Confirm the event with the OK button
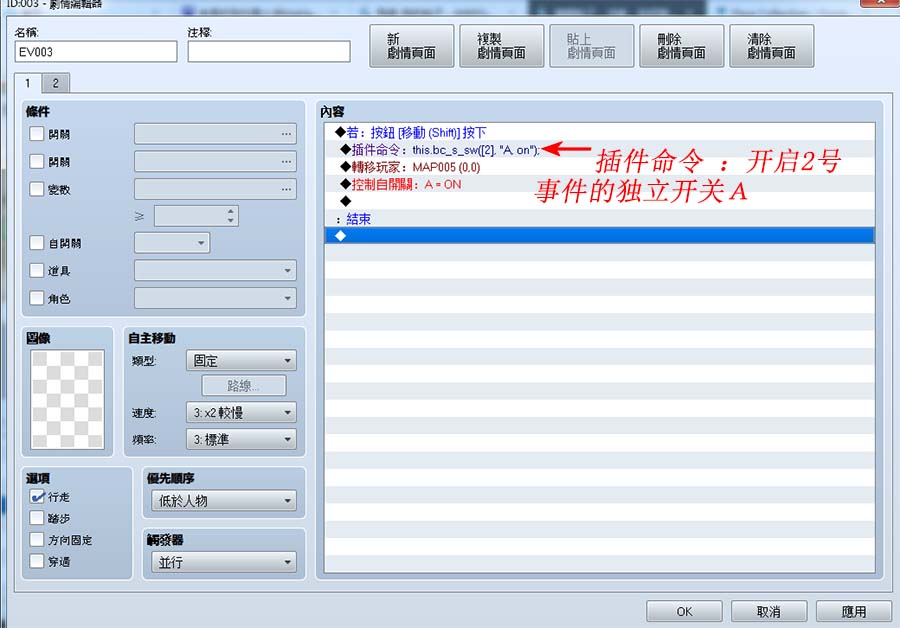The height and width of the screenshot is (628, 900). (x=684, y=611)
